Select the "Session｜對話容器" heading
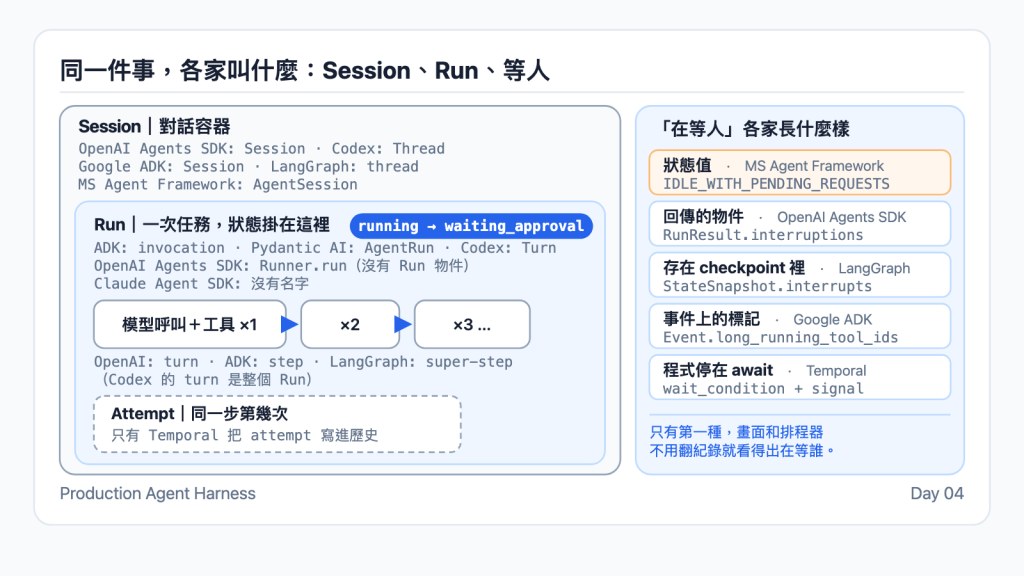 (x=154, y=126)
